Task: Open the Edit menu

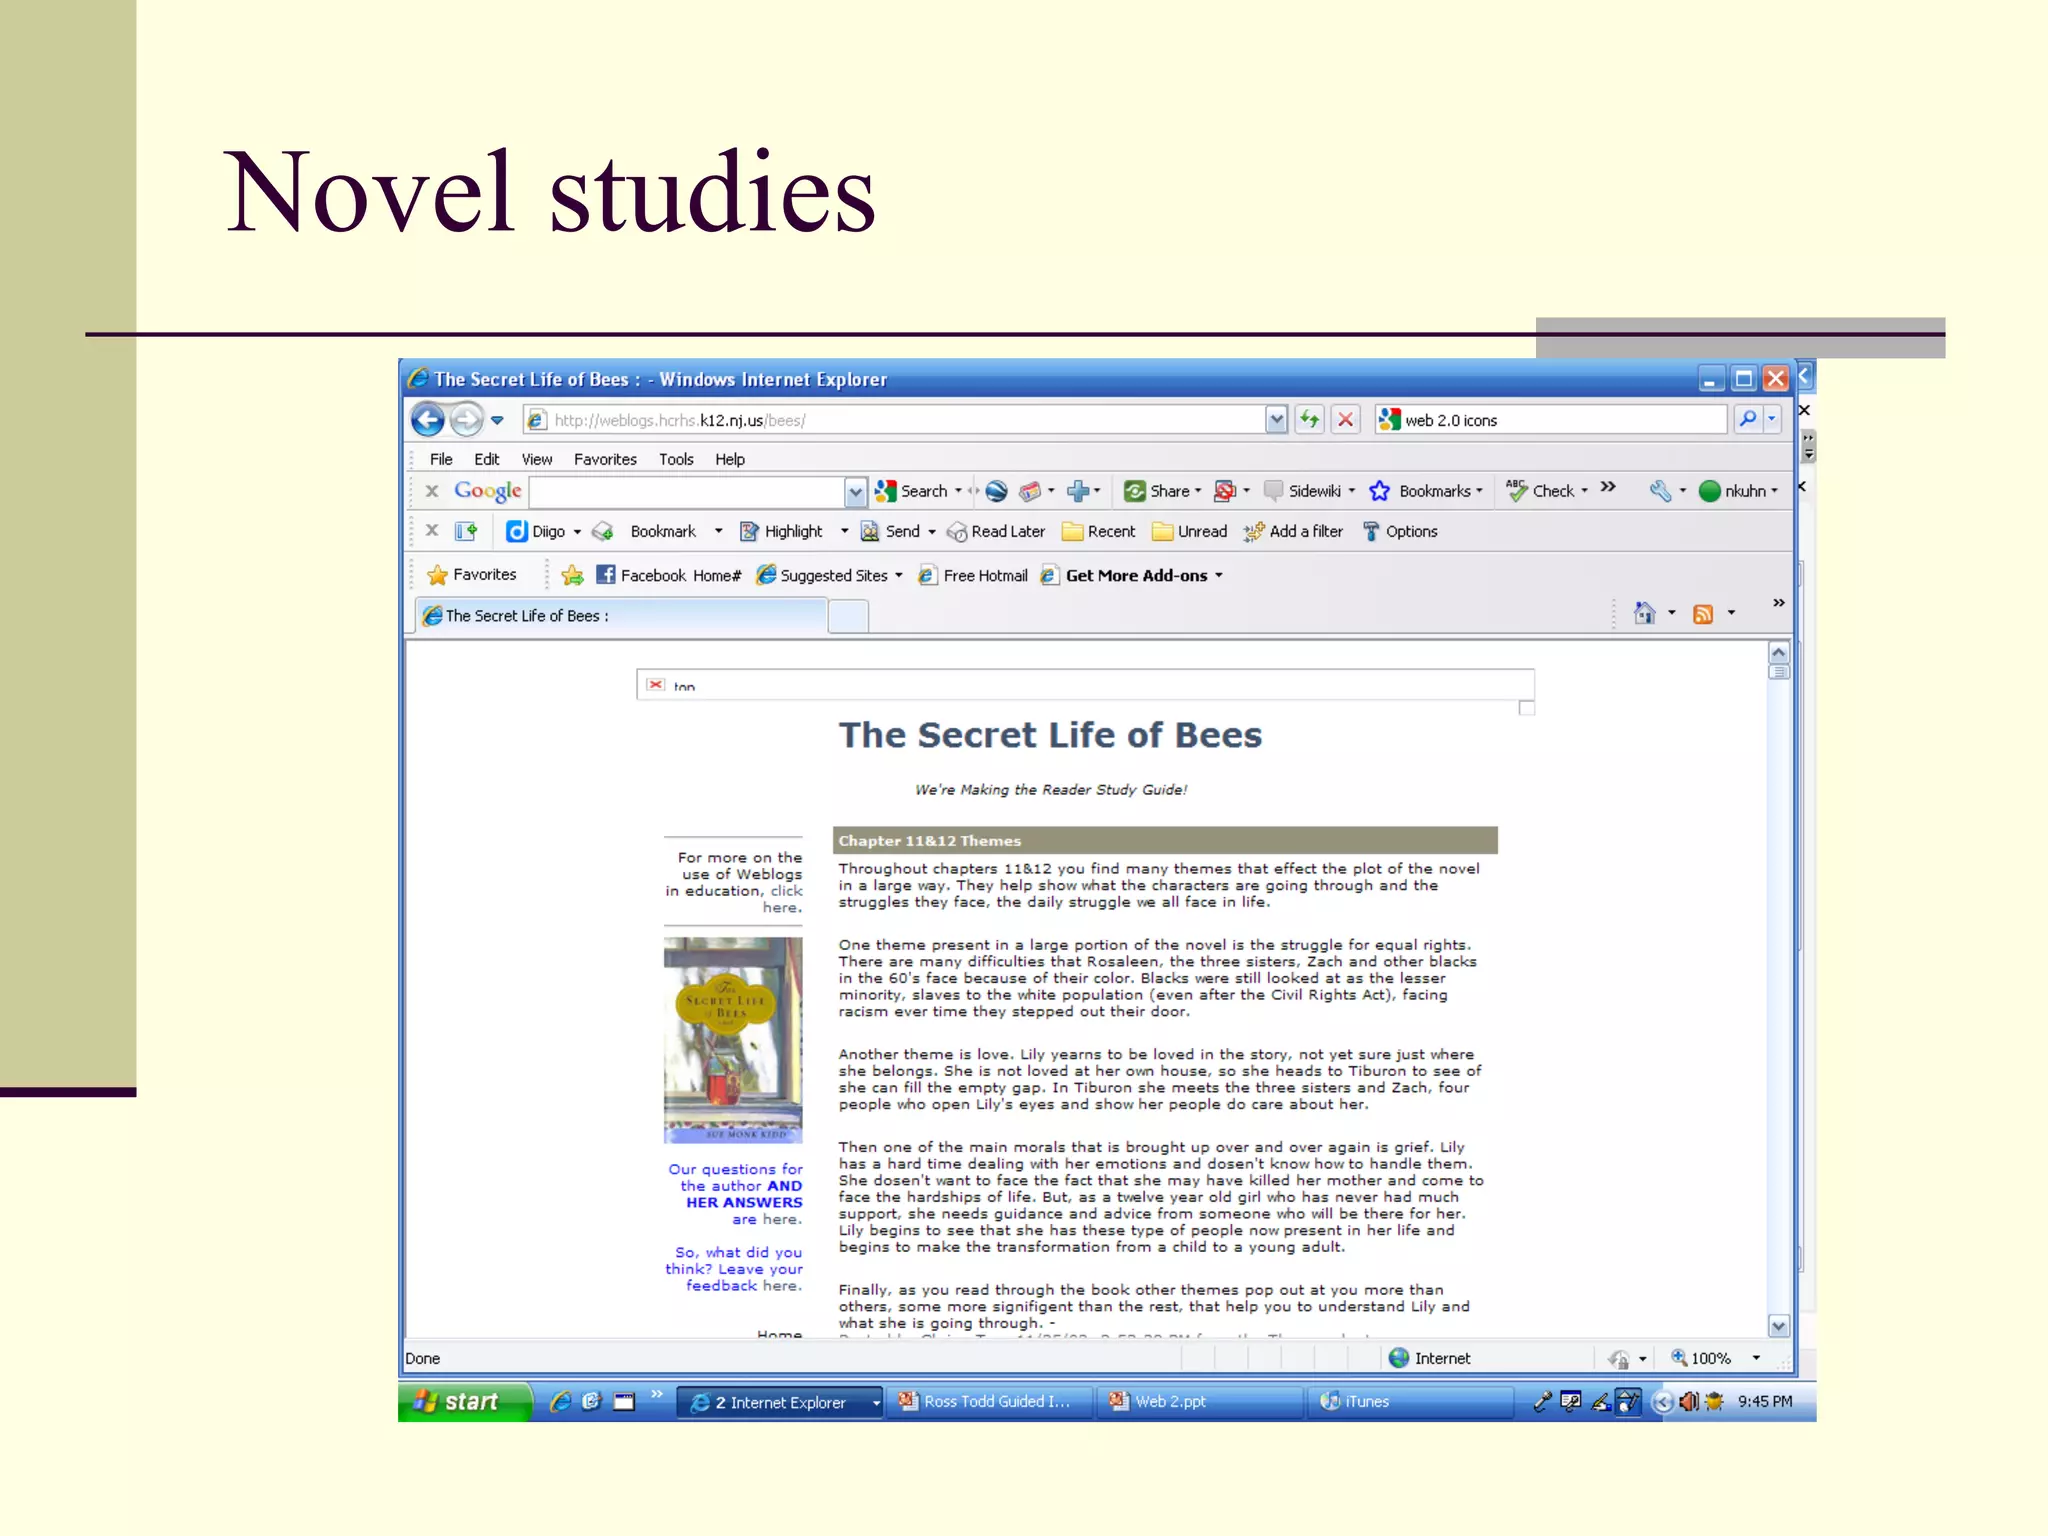Action: point(487,459)
